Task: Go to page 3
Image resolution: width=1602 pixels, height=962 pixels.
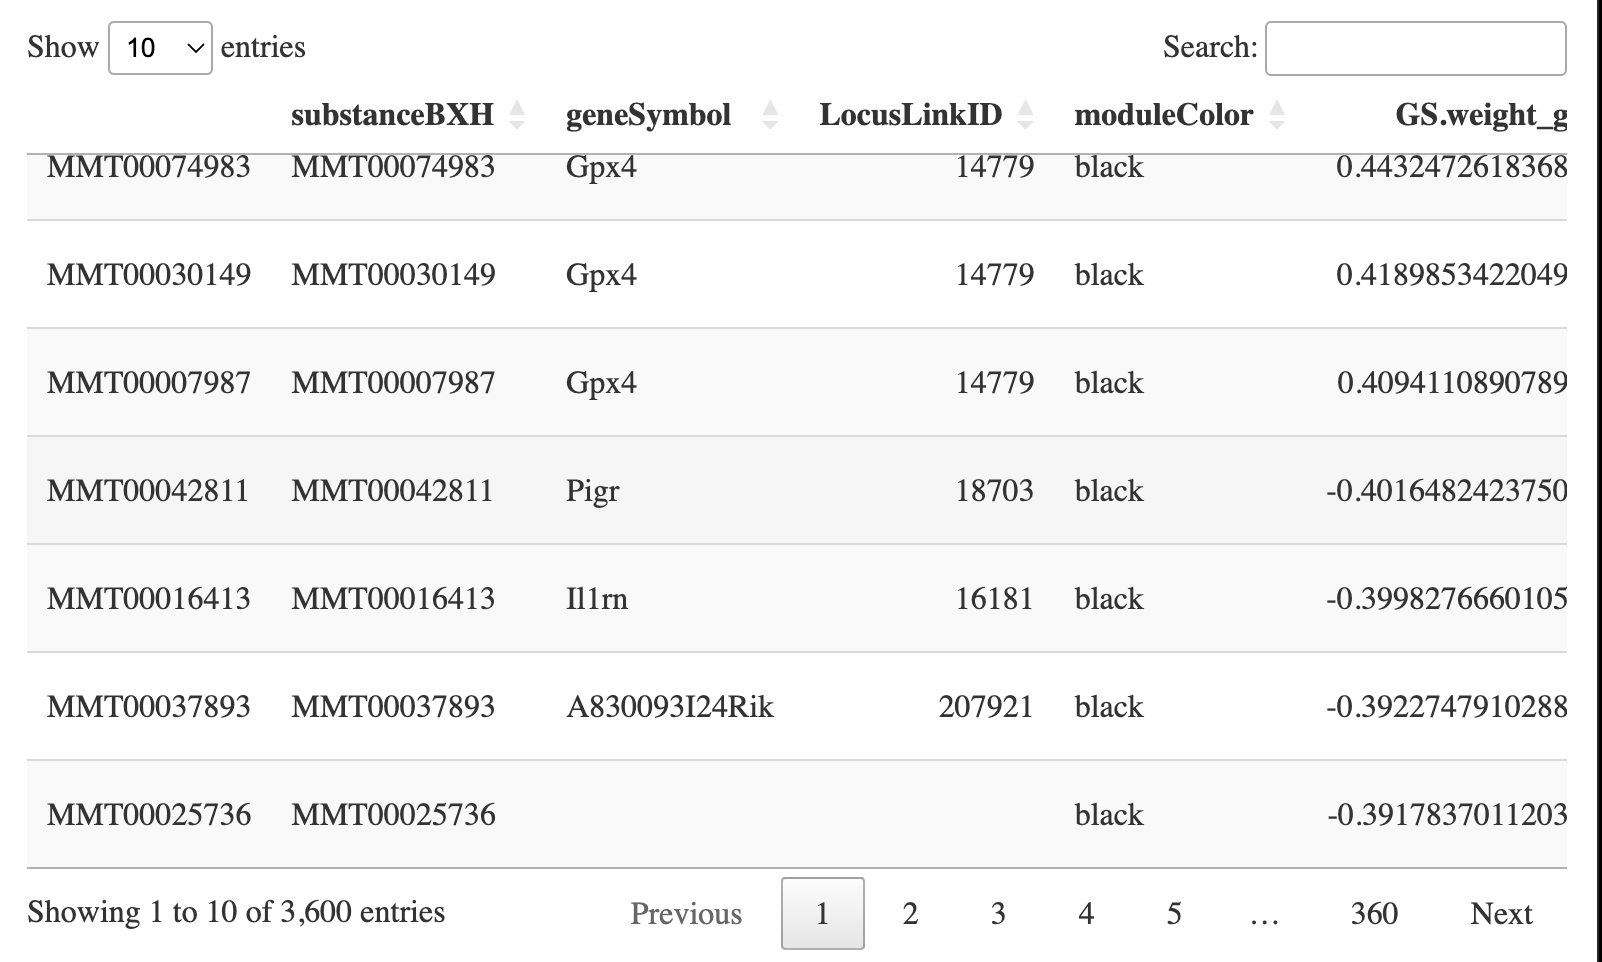Action: (x=998, y=913)
